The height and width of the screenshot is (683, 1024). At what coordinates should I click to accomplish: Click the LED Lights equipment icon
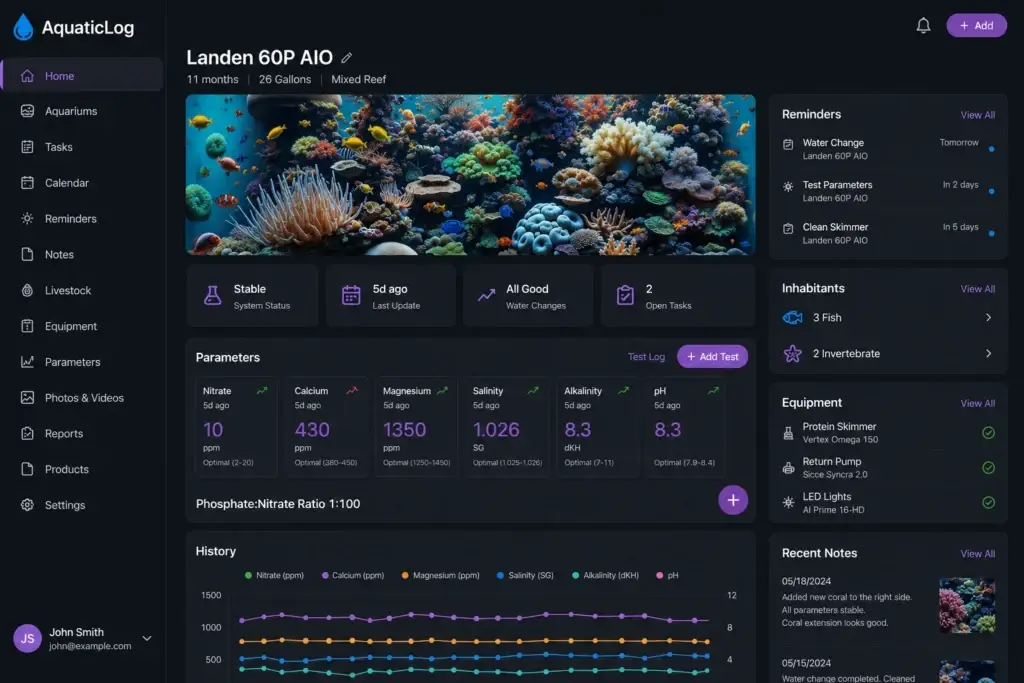pos(788,503)
